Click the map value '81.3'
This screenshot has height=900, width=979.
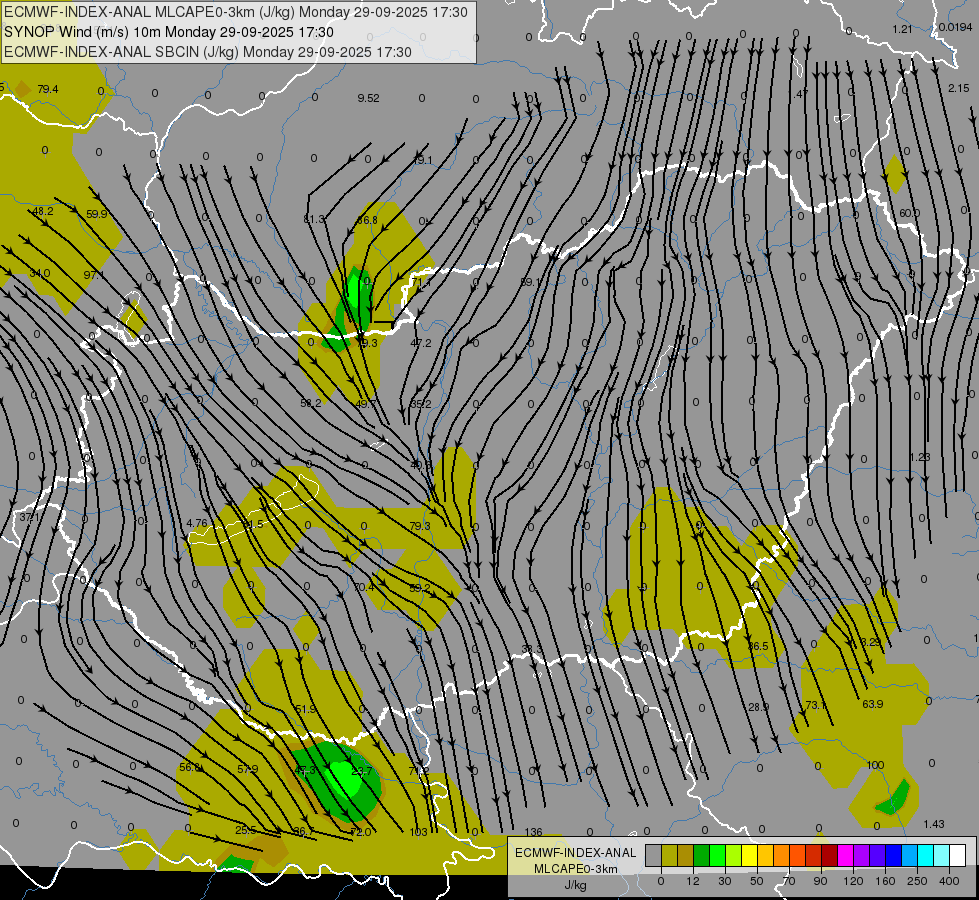click(314, 219)
